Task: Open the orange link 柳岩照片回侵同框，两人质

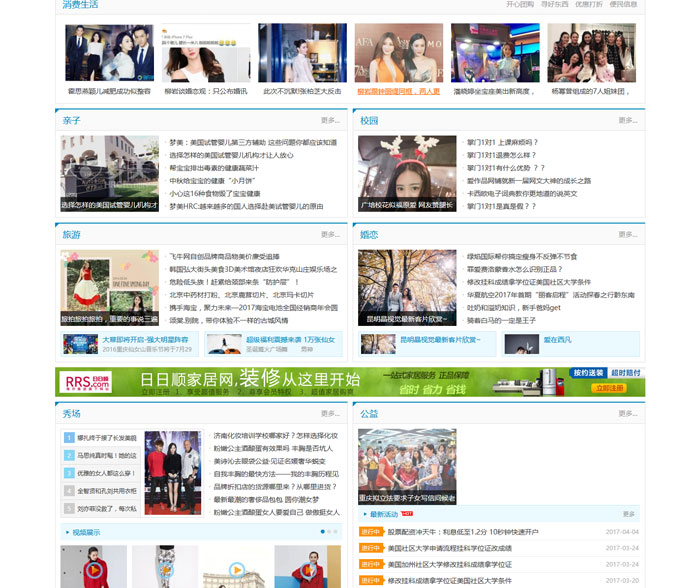Action: [399, 91]
